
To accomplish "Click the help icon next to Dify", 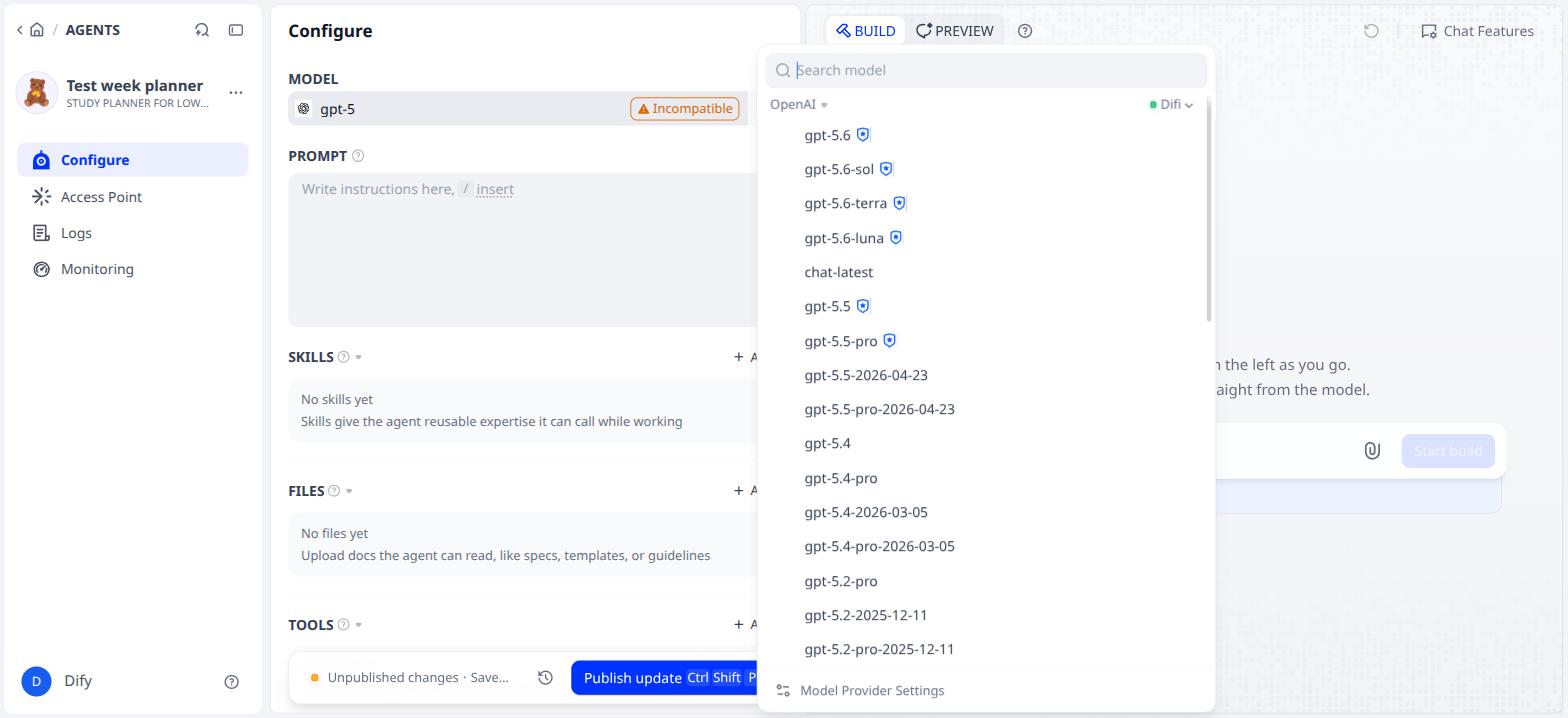I will (232, 682).
